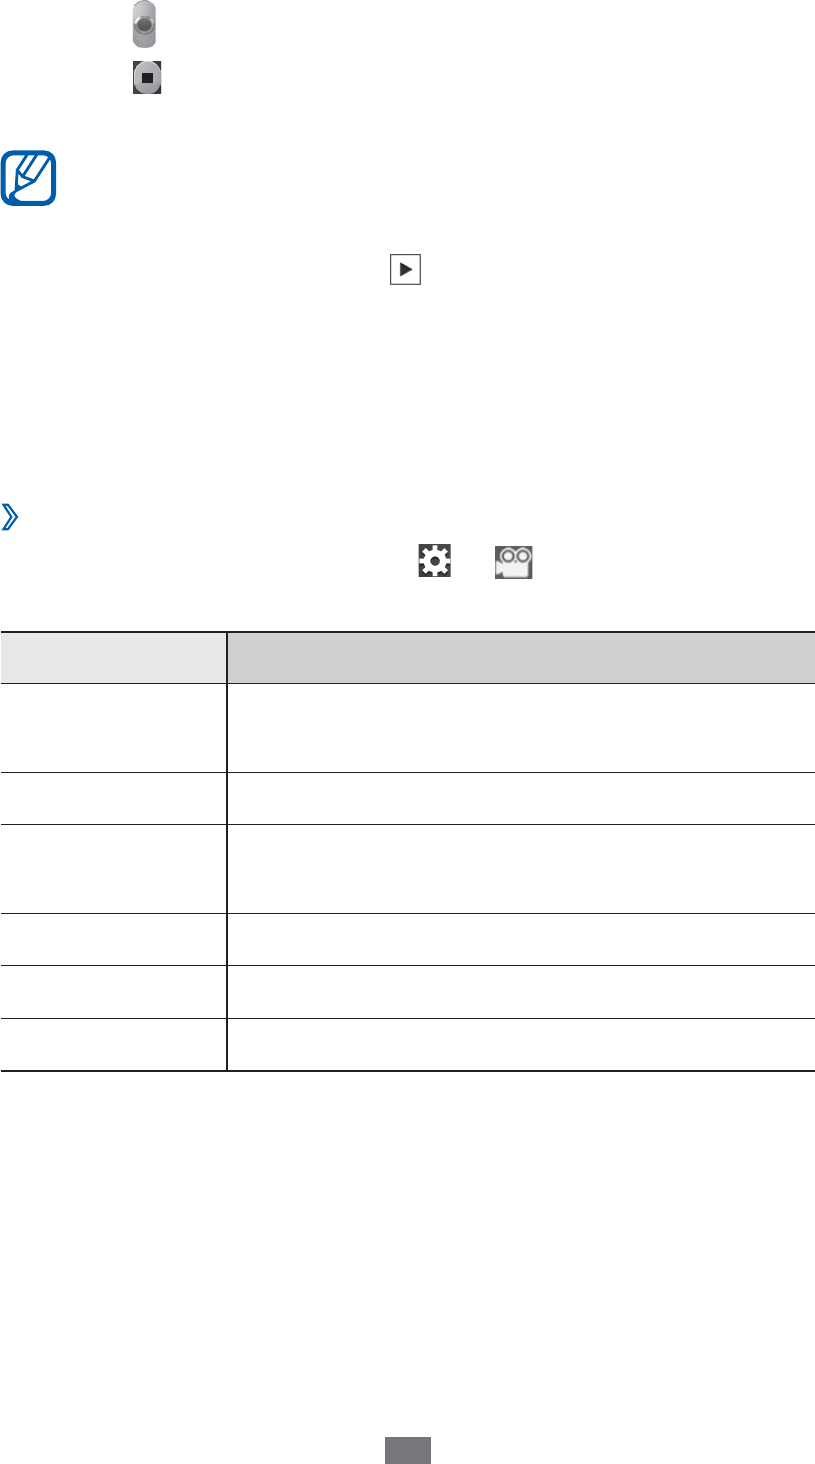Click the blue note pencil icon
The image size is (815, 1464).
(x=30, y=177)
